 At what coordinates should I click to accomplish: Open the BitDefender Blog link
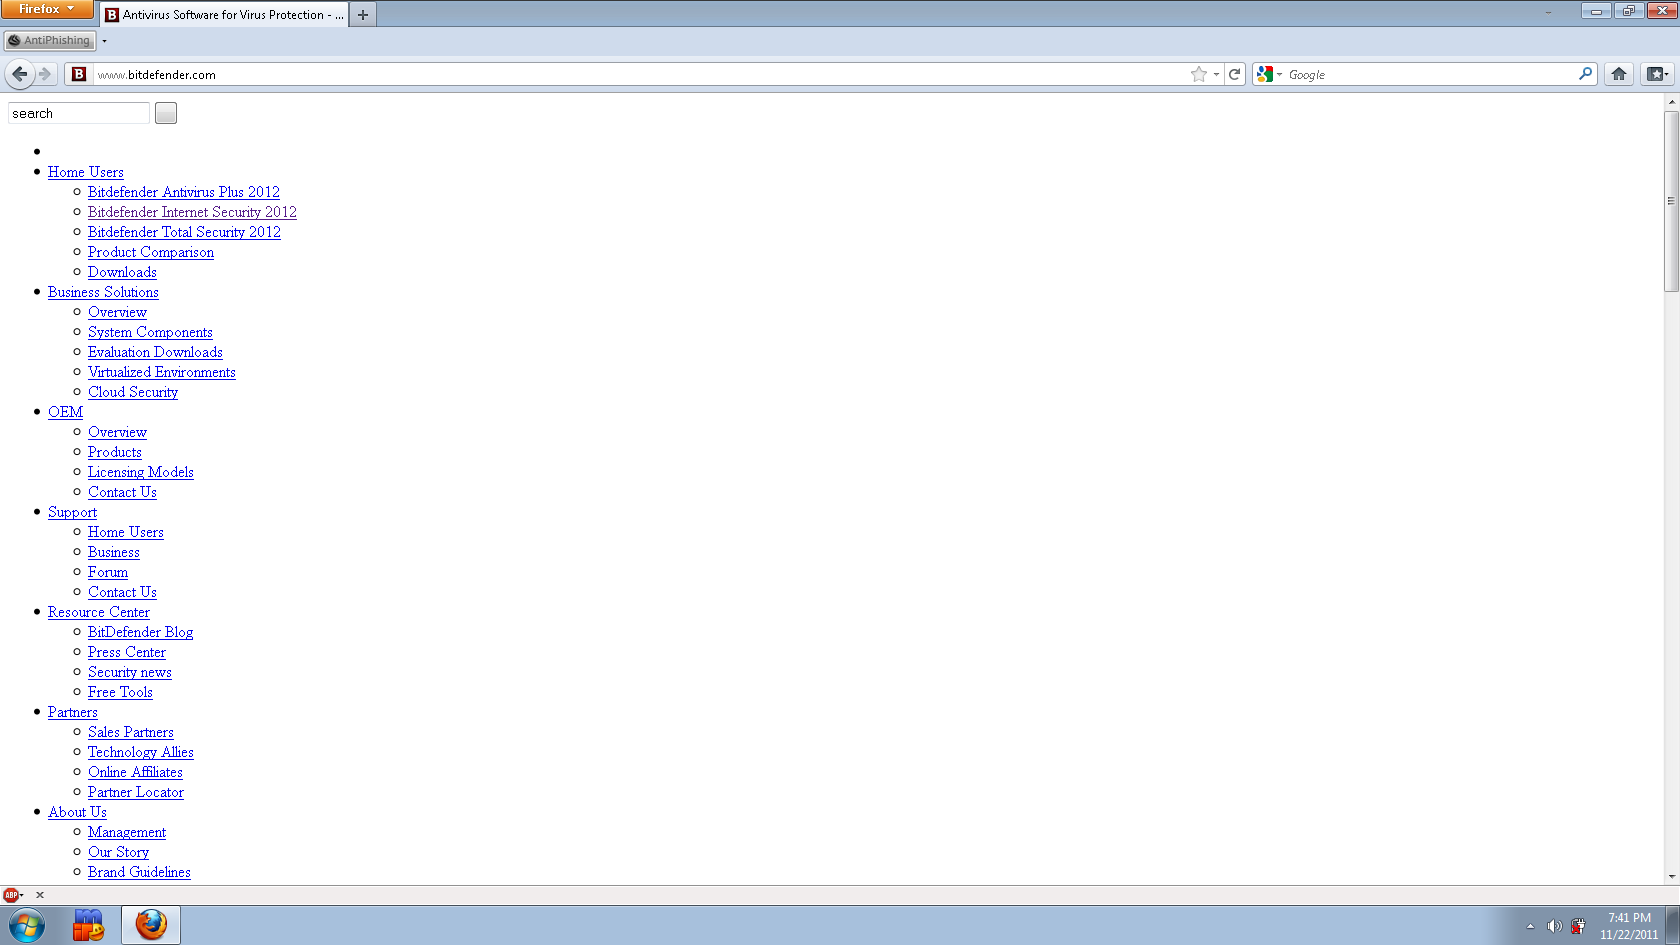(x=140, y=632)
